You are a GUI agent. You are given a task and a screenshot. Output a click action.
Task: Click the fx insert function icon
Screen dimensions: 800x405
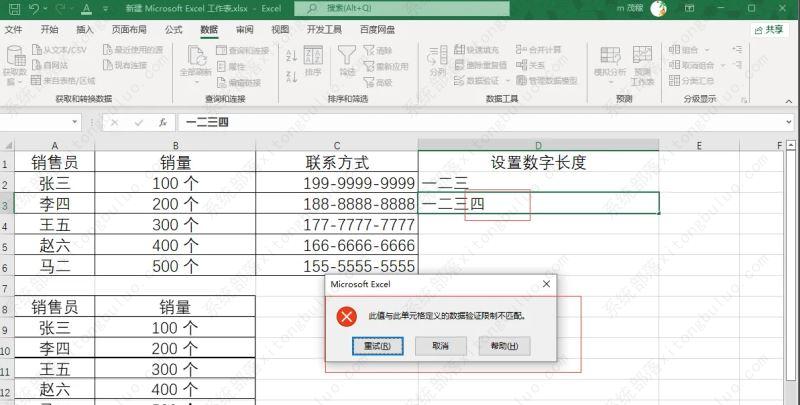163,123
